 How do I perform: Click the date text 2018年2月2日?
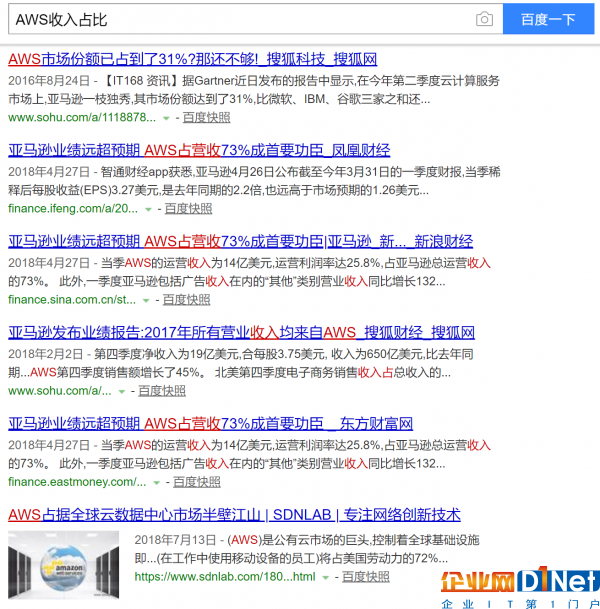[45, 354]
